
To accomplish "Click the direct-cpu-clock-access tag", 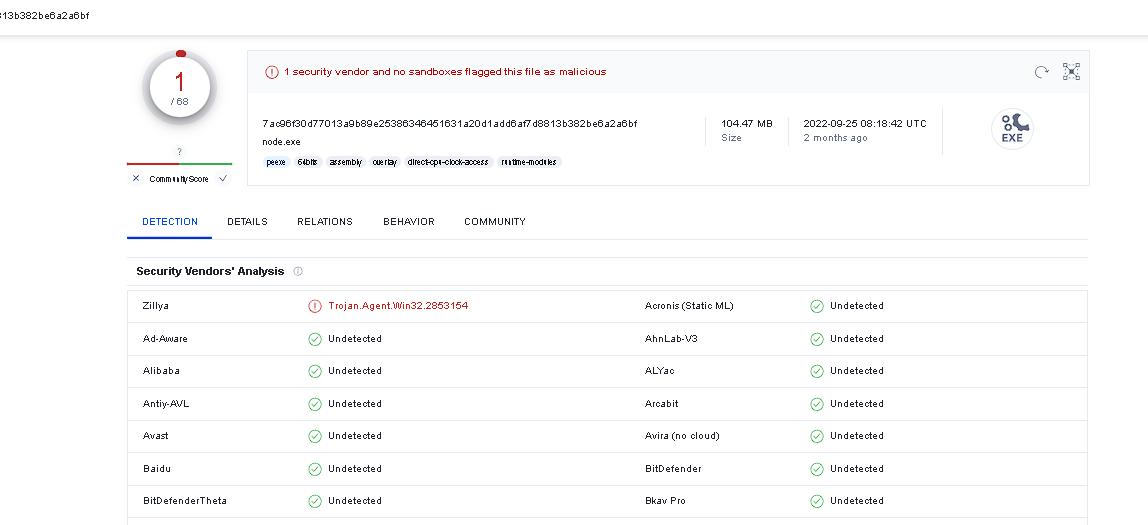I will click(x=448, y=162).
